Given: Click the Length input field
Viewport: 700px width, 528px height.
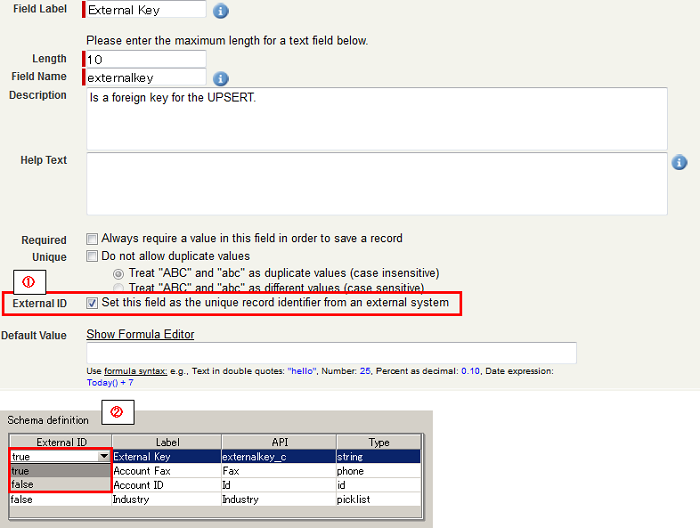Looking at the screenshot, I should (145, 59).
